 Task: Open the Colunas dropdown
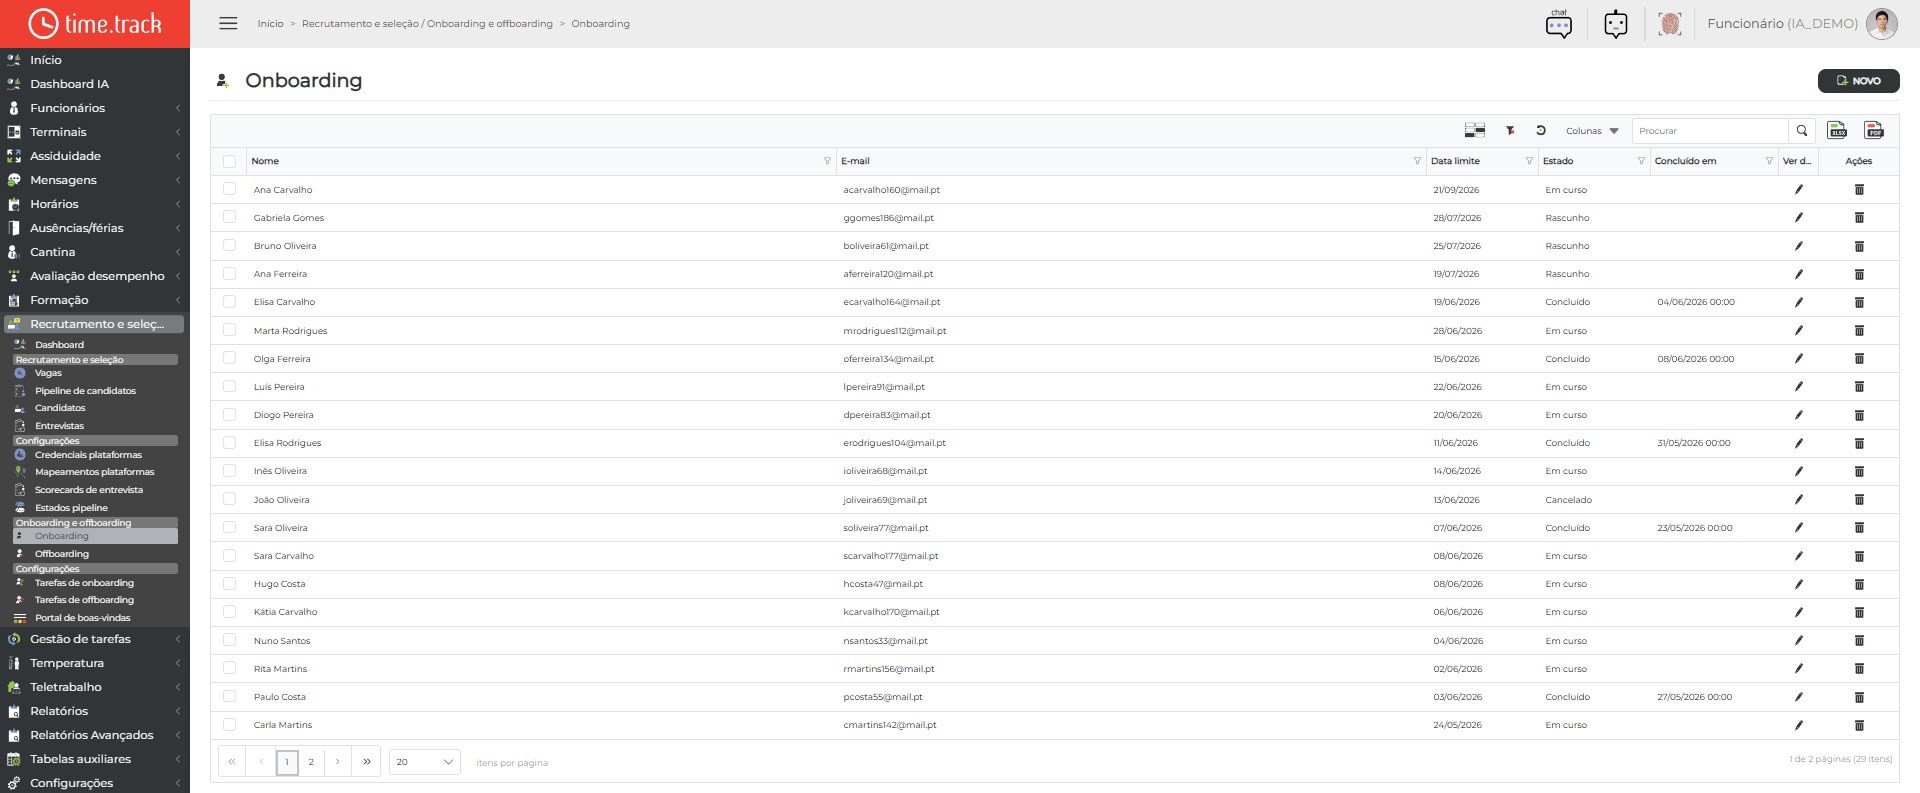coord(1592,130)
